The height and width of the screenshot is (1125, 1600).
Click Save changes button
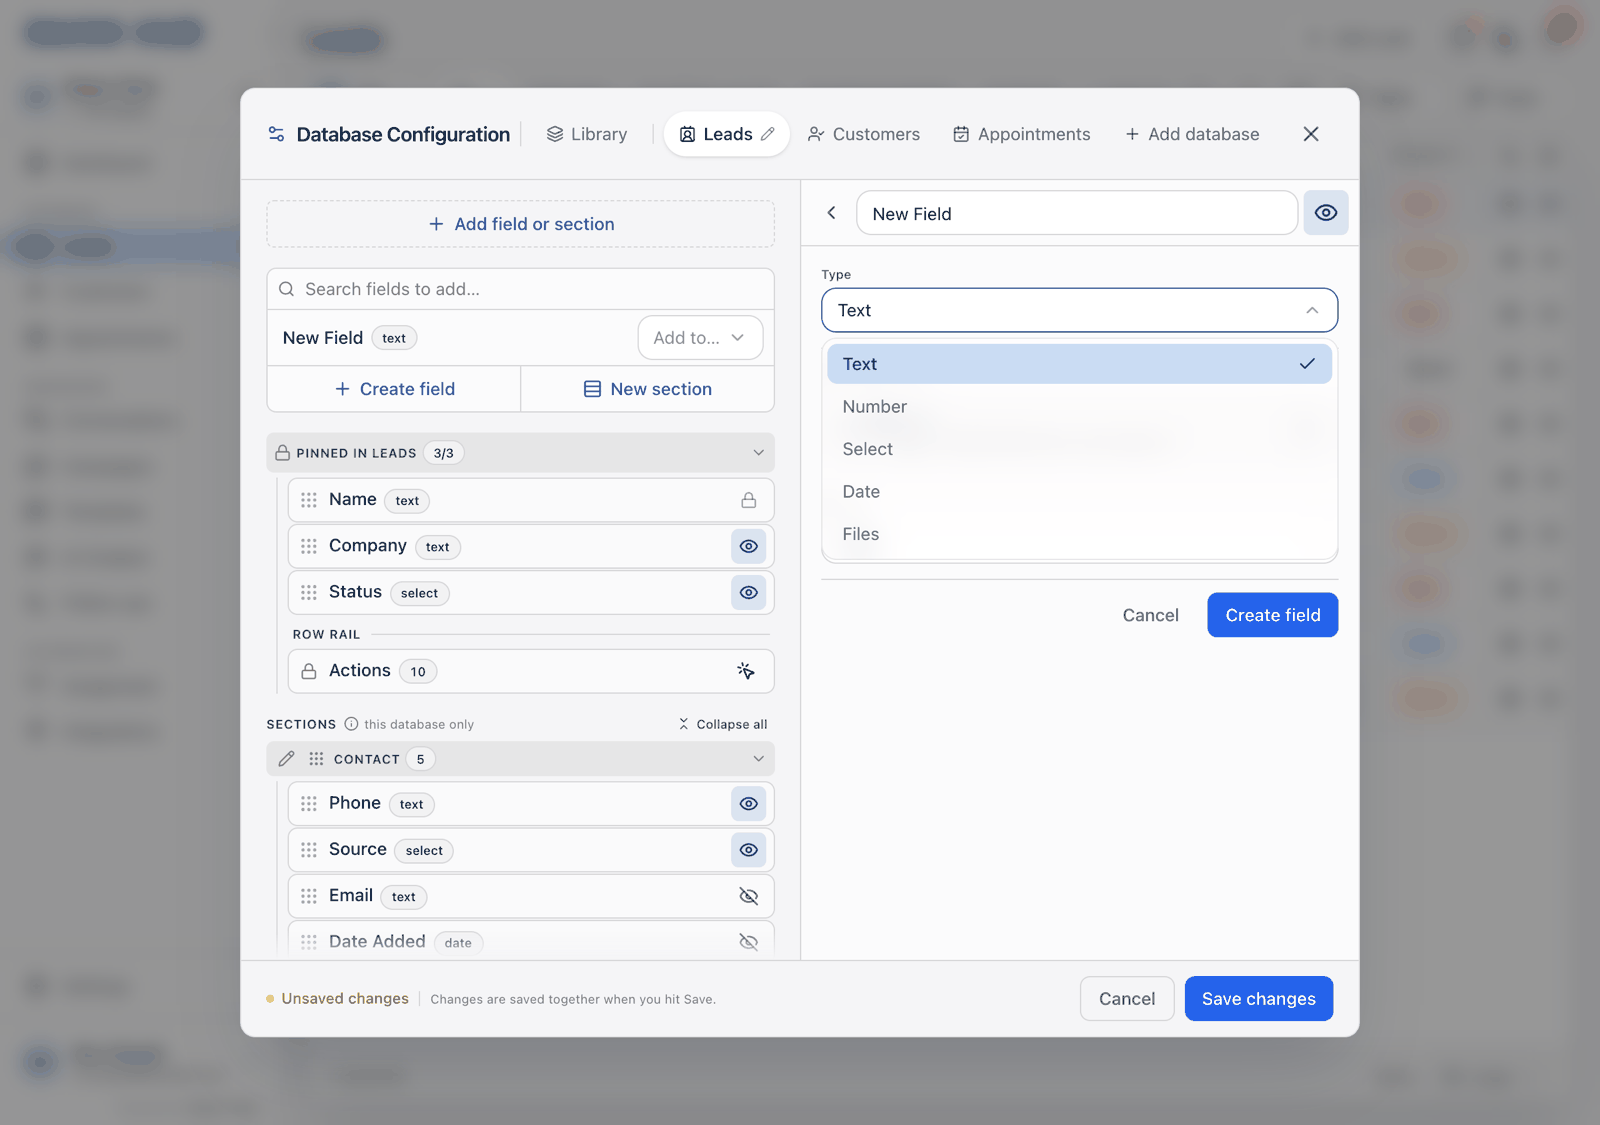(x=1258, y=999)
